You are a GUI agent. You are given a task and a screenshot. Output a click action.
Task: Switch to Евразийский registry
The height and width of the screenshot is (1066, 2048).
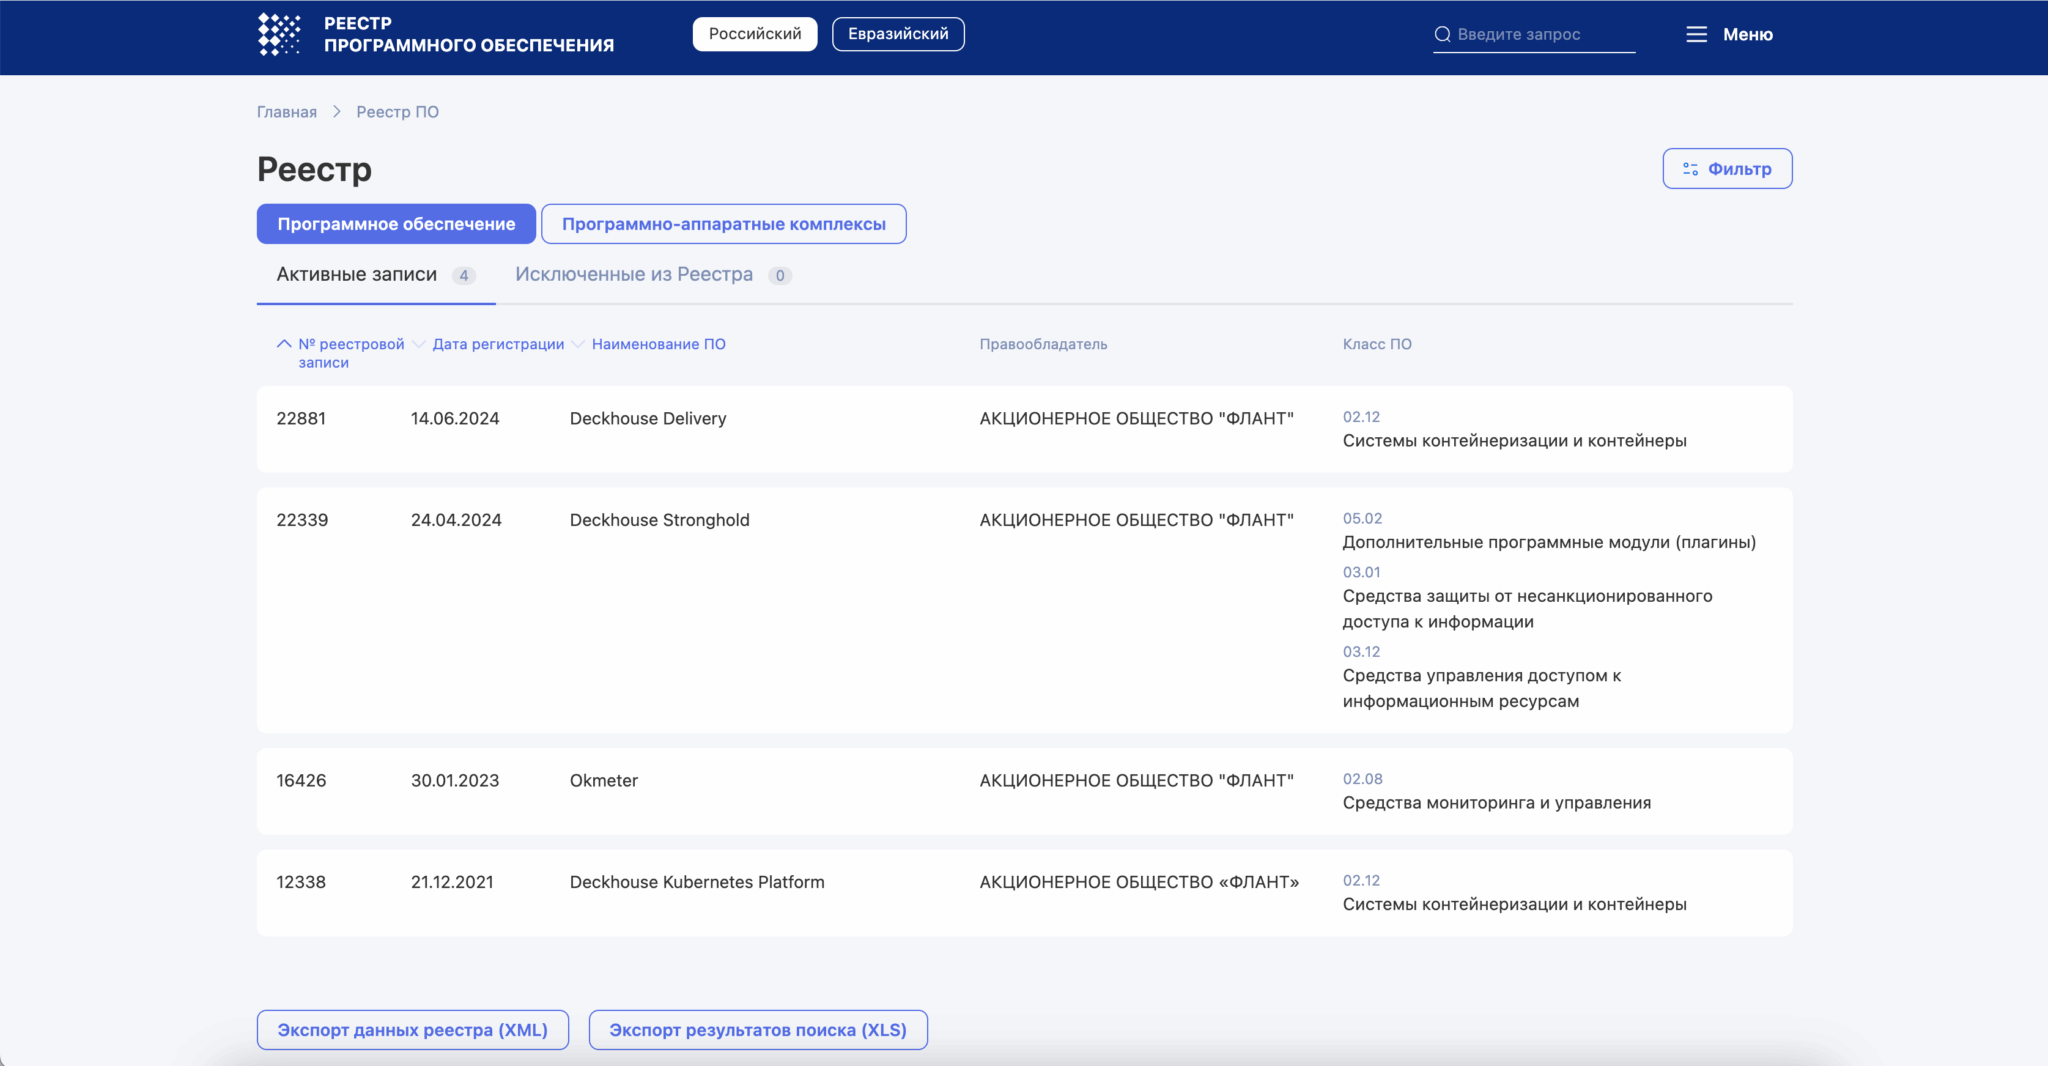pyautogui.click(x=898, y=34)
